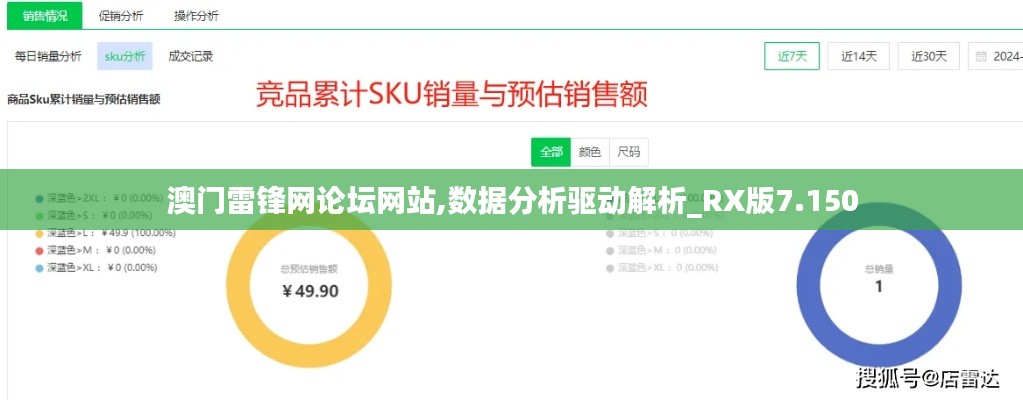This screenshot has width=1023, height=400.
Task: Switch to the 销售情况 tab
Action: [x=45, y=16]
